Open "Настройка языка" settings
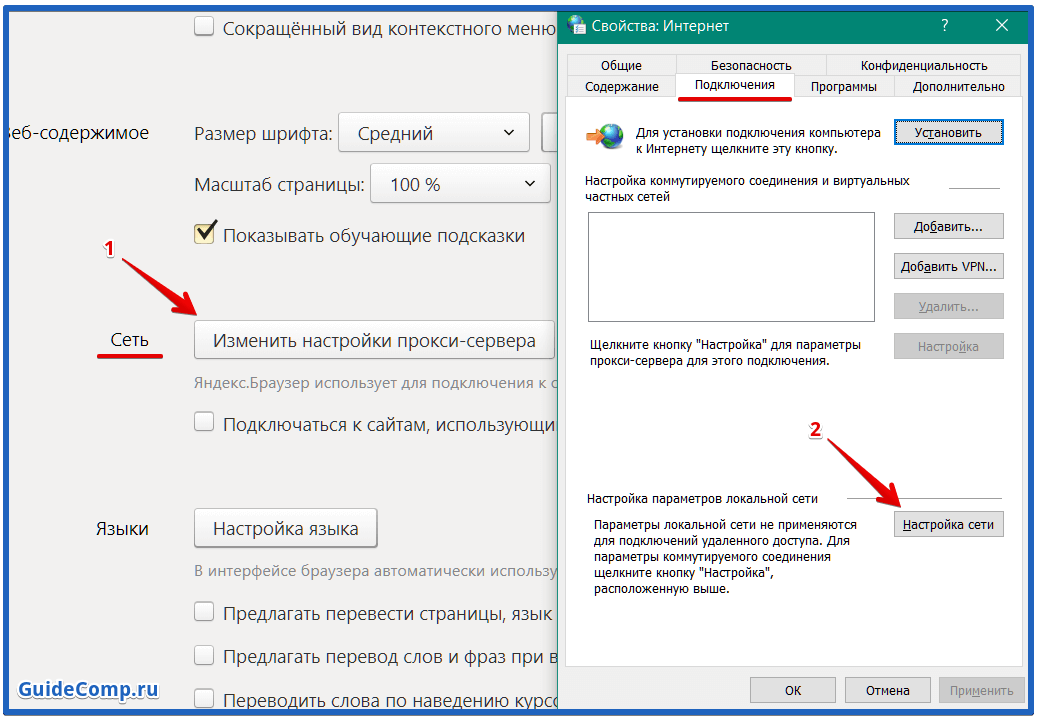This screenshot has height=719, width=1039. point(285,528)
